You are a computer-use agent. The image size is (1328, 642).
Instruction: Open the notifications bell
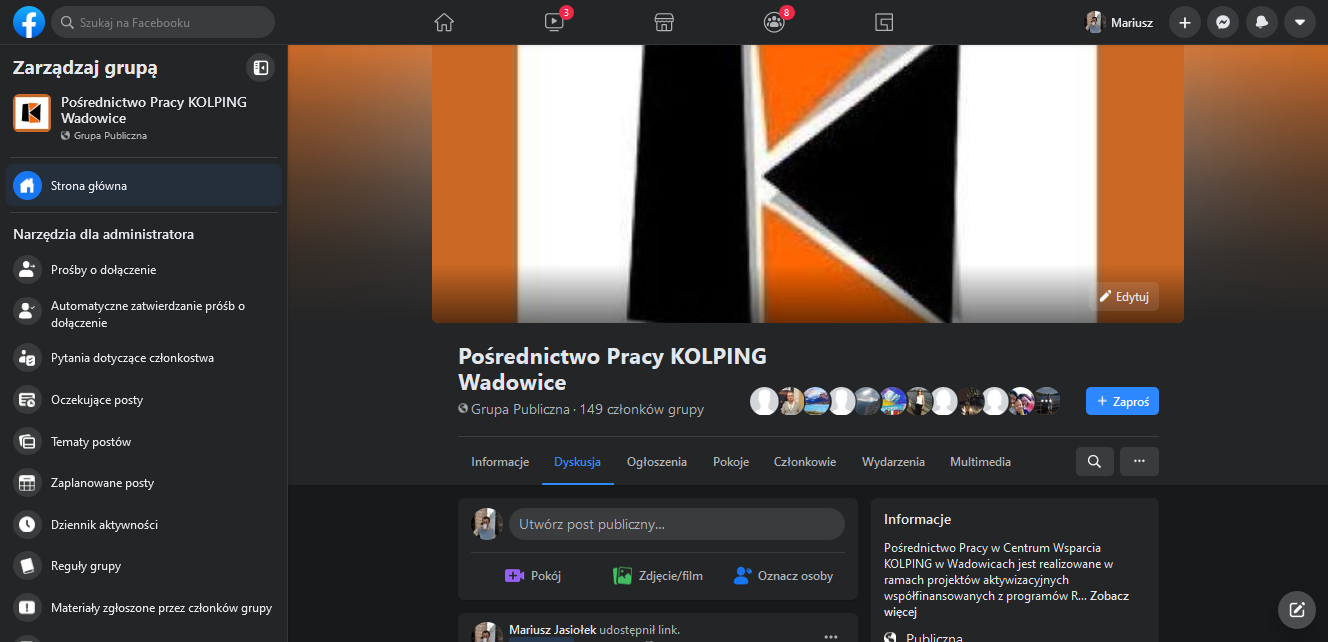[x=1261, y=22]
